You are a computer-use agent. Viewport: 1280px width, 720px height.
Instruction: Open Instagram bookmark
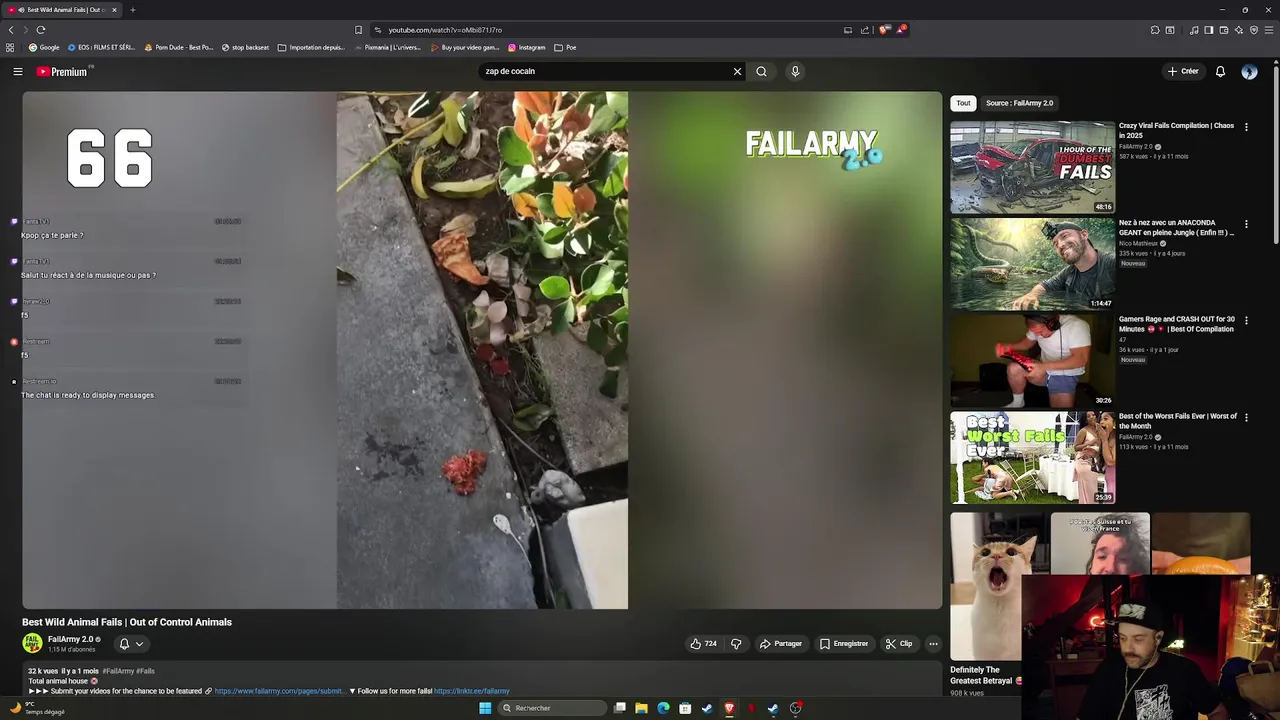click(527, 47)
